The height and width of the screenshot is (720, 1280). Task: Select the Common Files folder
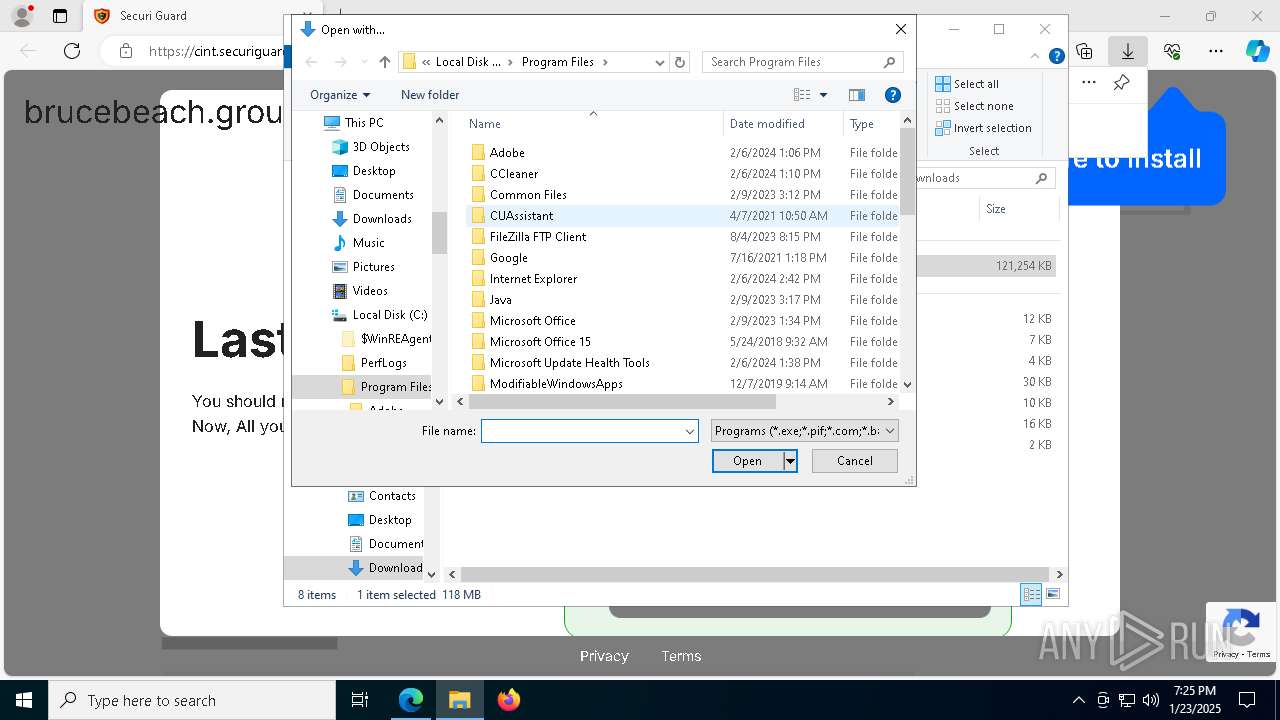coord(528,195)
